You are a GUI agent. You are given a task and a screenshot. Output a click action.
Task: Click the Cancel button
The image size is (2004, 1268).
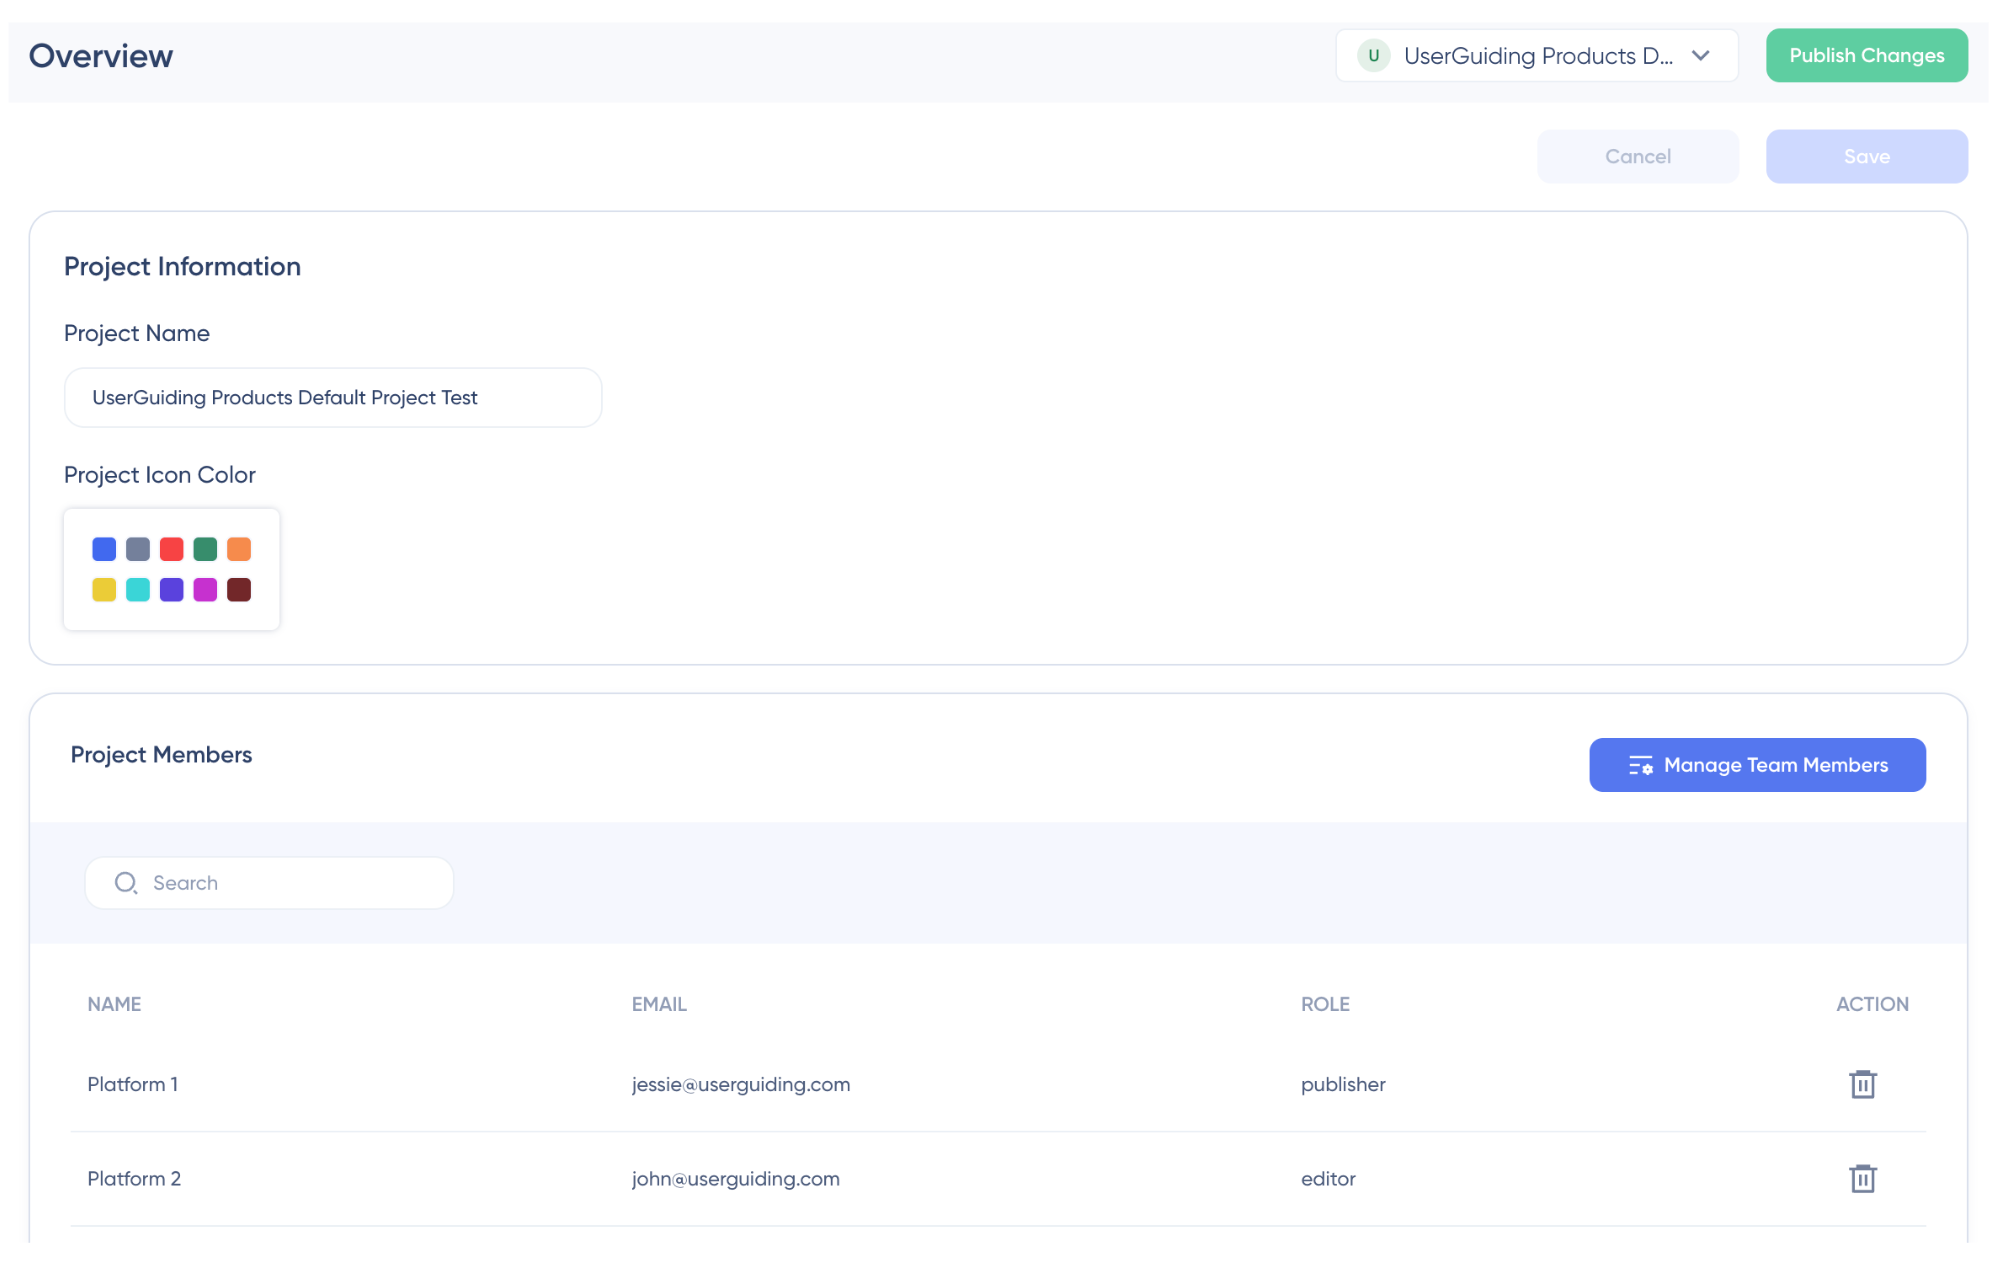pyautogui.click(x=1637, y=157)
